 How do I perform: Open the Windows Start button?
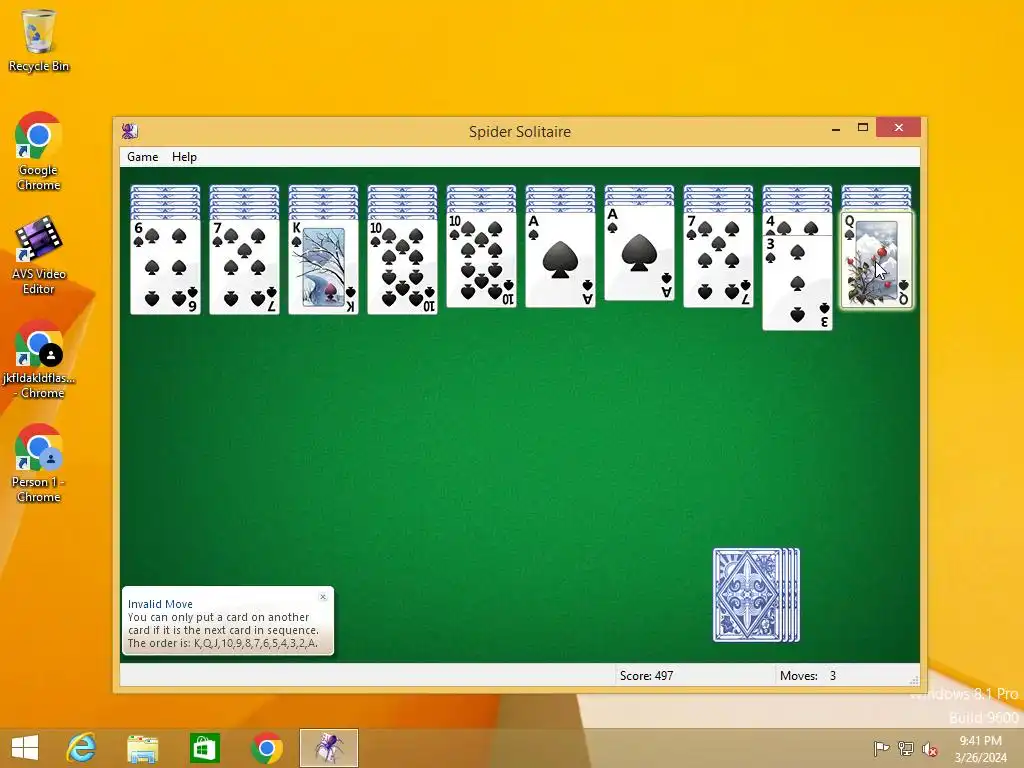point(25,748)
